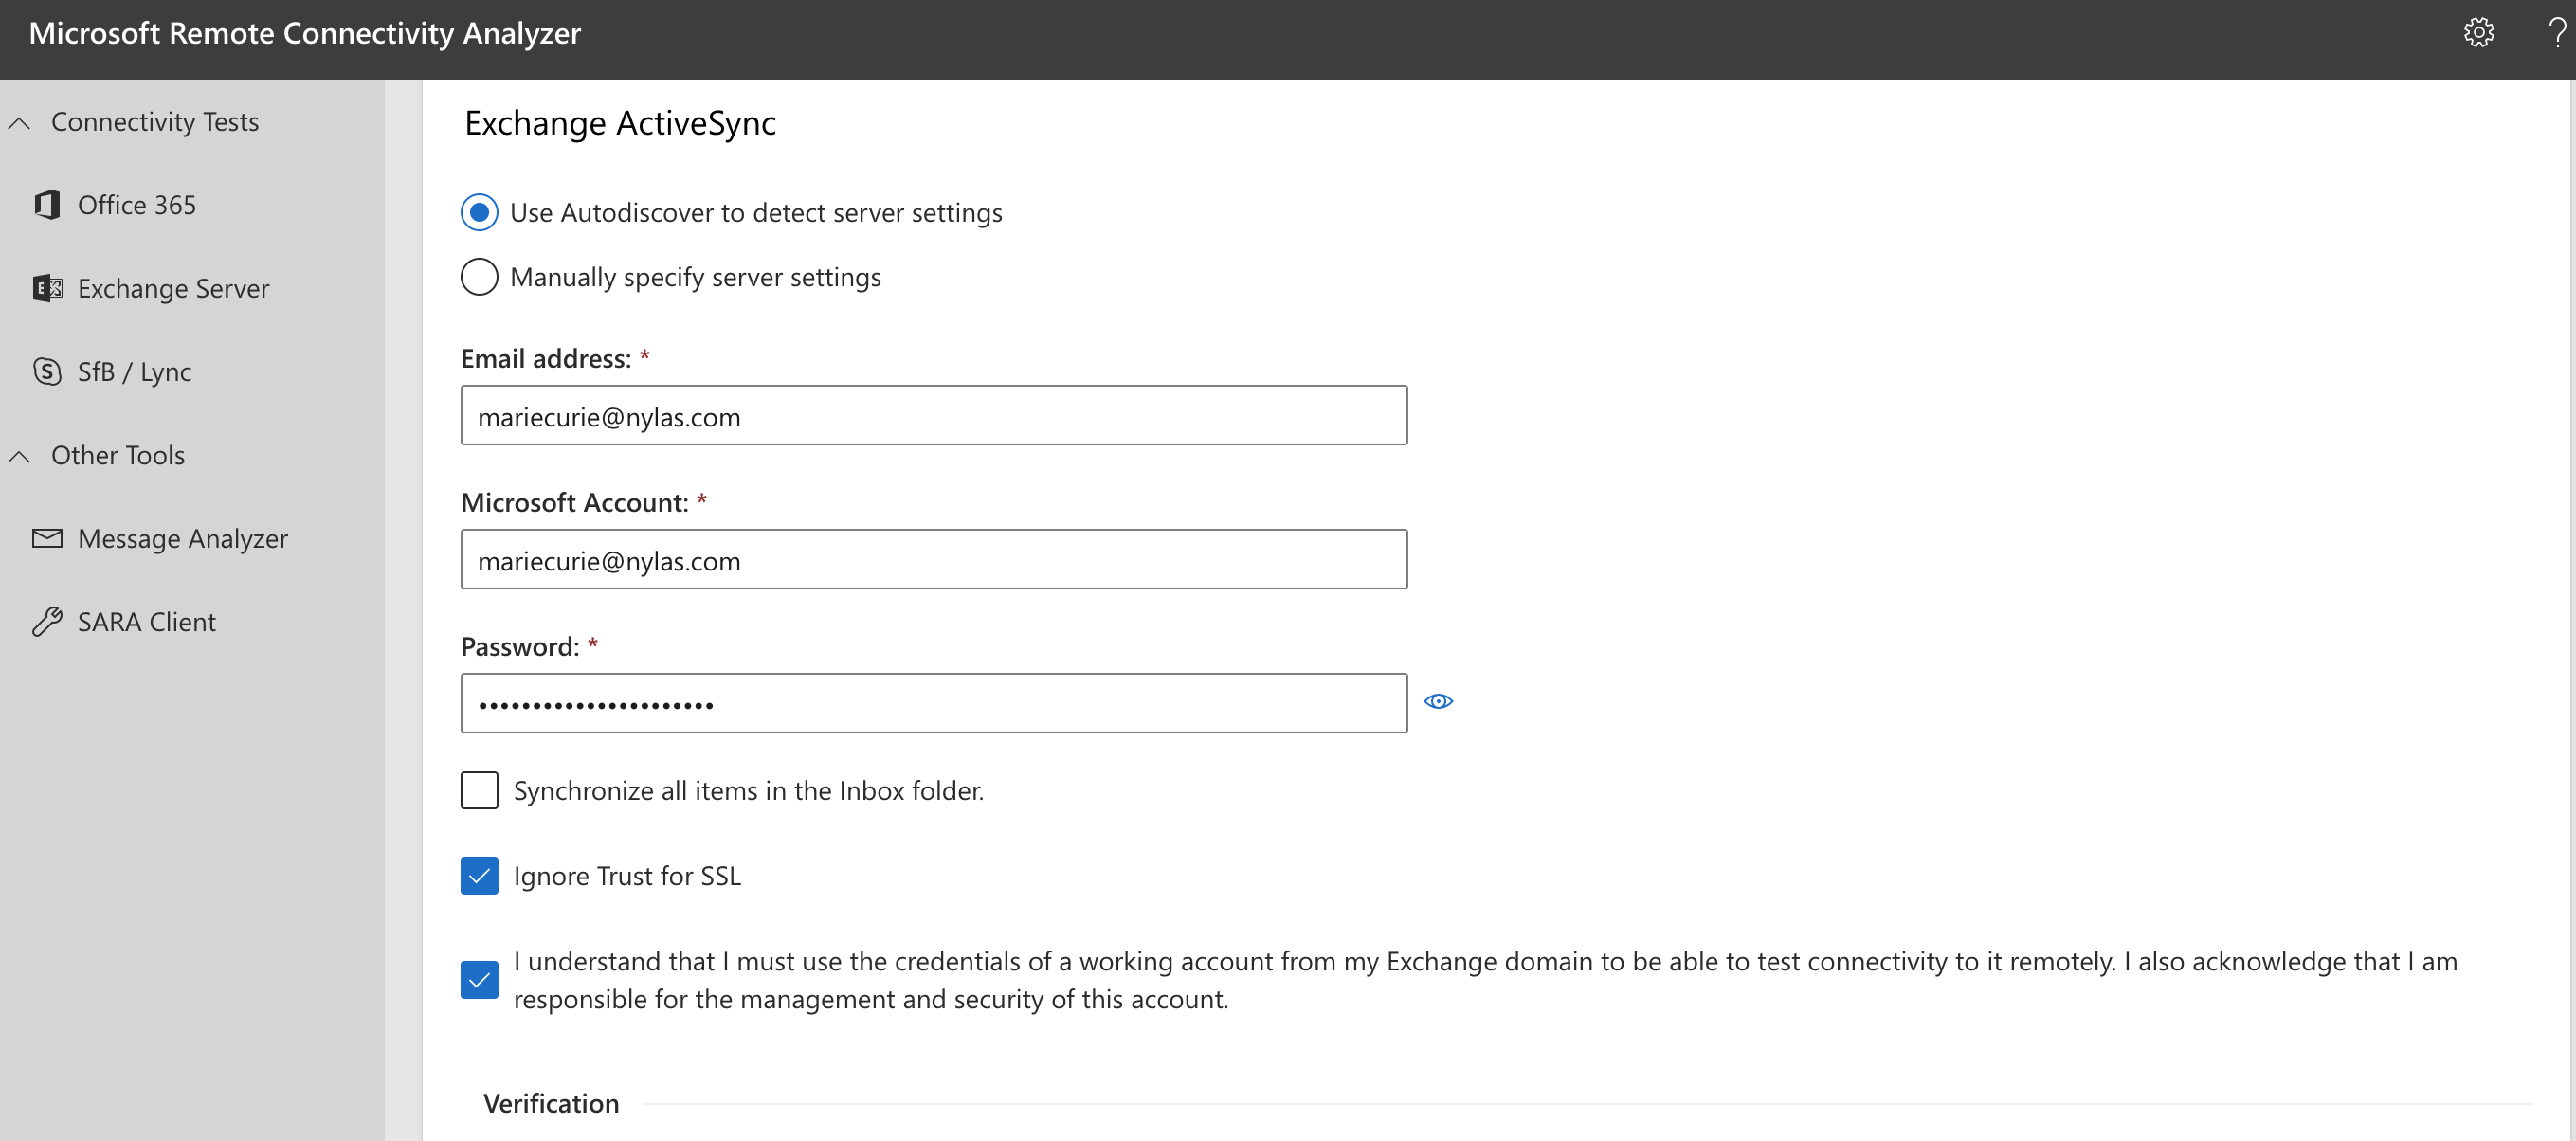Select the SARA Client wrench icon
This screenshot has width=2576, height=1141.
click(x=46, y=621)
